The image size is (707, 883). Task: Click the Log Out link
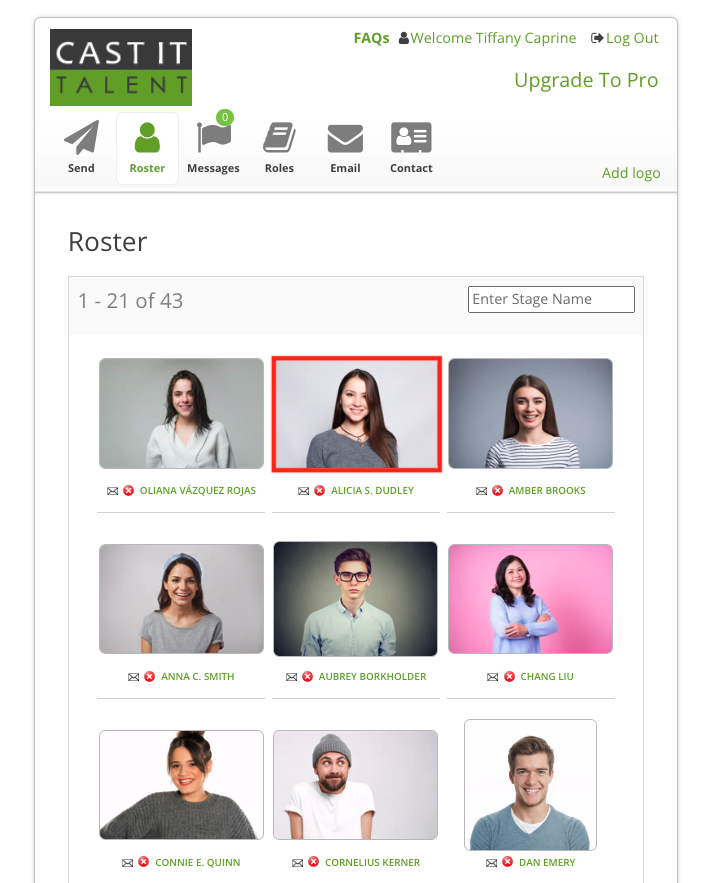(624, 38)
